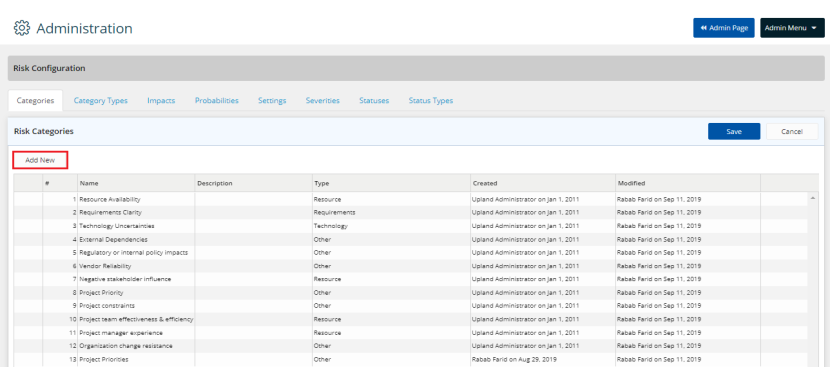The width and height of the screenshot is (830, 367).
Task: Click the scrollbar up arrow in table
Action: point(813,198)
